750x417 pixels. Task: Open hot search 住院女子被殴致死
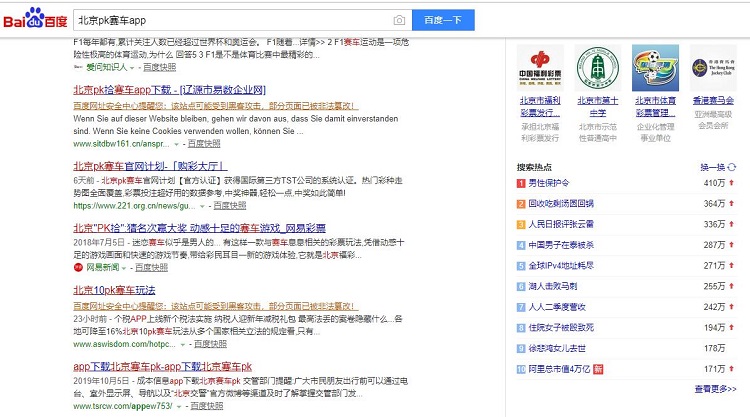[561, 328]
